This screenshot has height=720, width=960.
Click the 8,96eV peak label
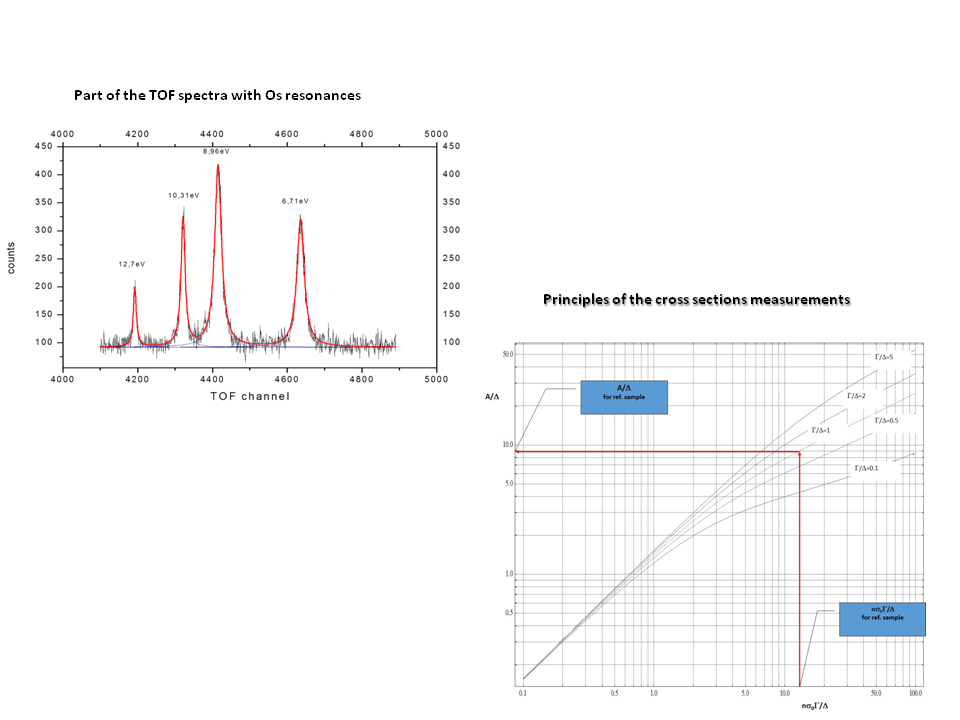point(218,150)
